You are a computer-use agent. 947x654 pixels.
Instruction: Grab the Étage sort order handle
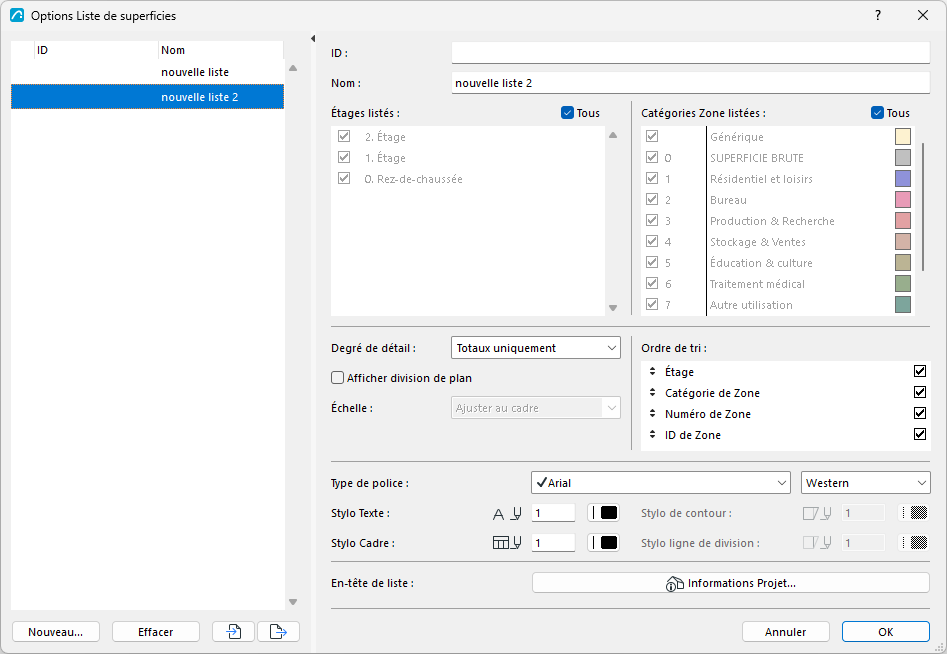tap(652, 371)
